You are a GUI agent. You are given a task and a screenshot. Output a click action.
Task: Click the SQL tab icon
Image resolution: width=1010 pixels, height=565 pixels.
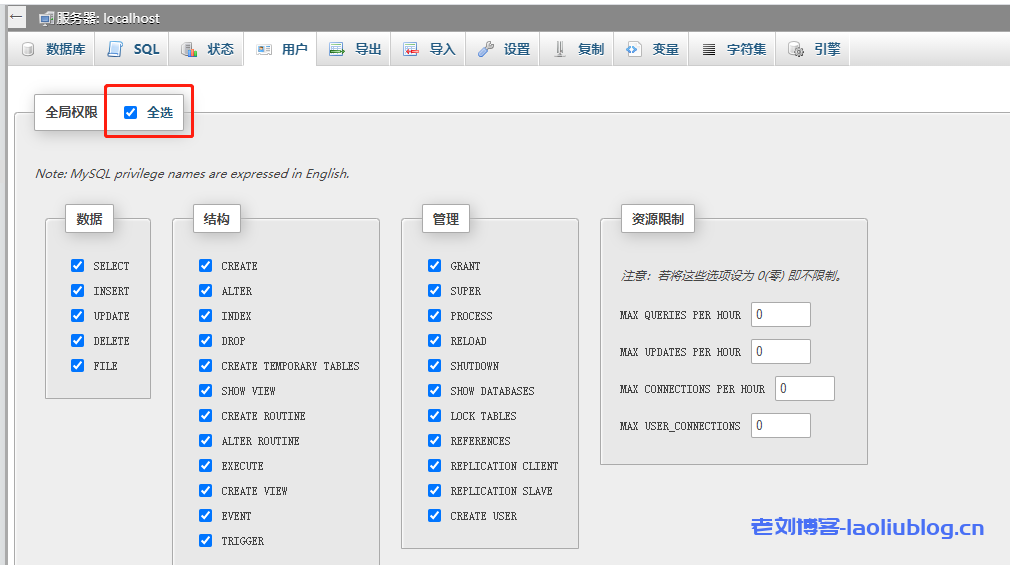click(x=116, y=49)
